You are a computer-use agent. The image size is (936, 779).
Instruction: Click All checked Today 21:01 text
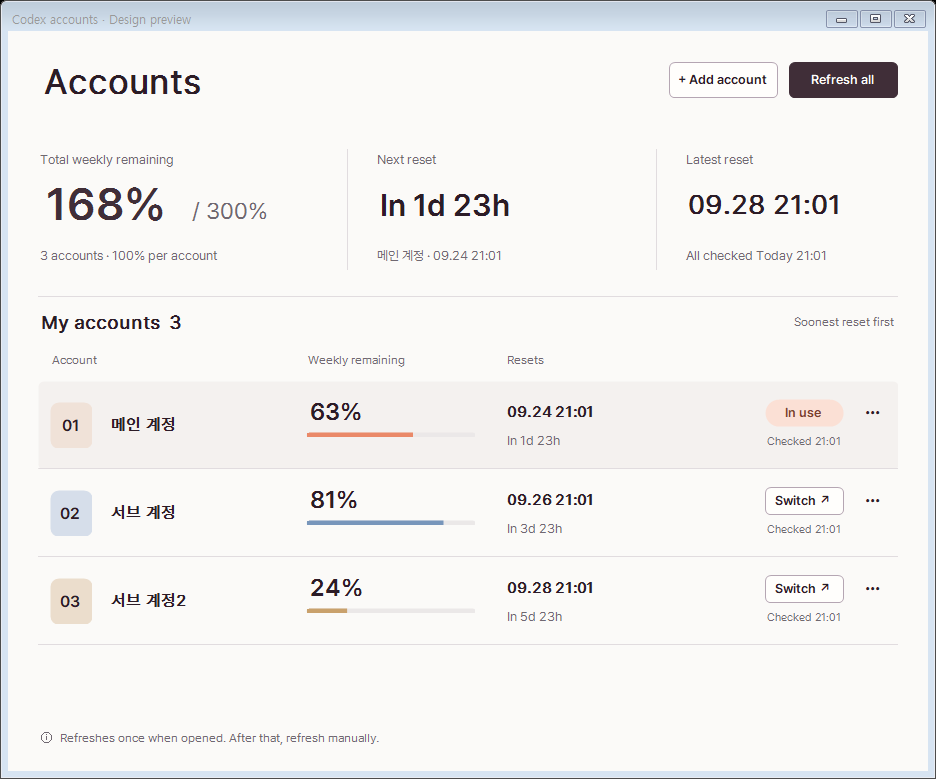[756, 255]
